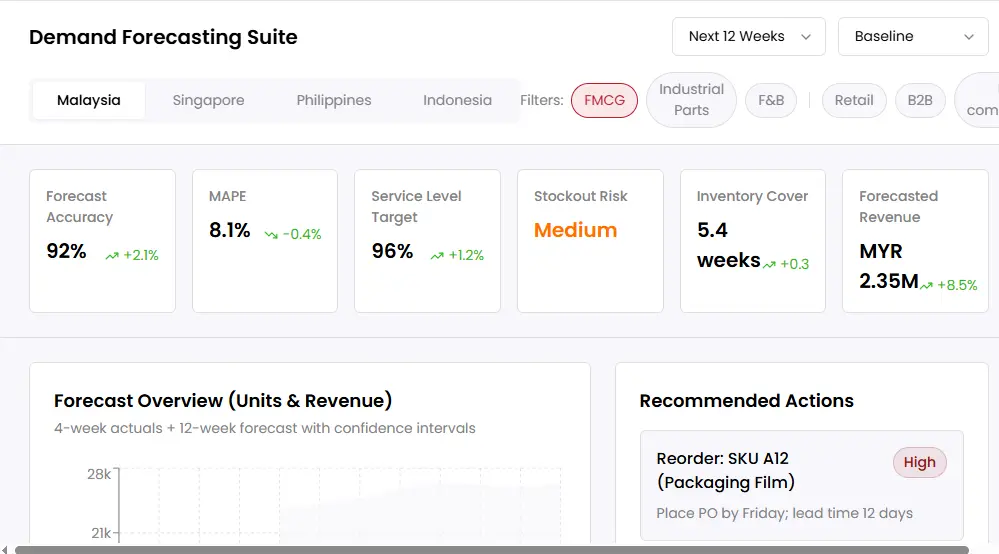Click the Forecast Accuracy upward trend icon

tap(112, 256)
